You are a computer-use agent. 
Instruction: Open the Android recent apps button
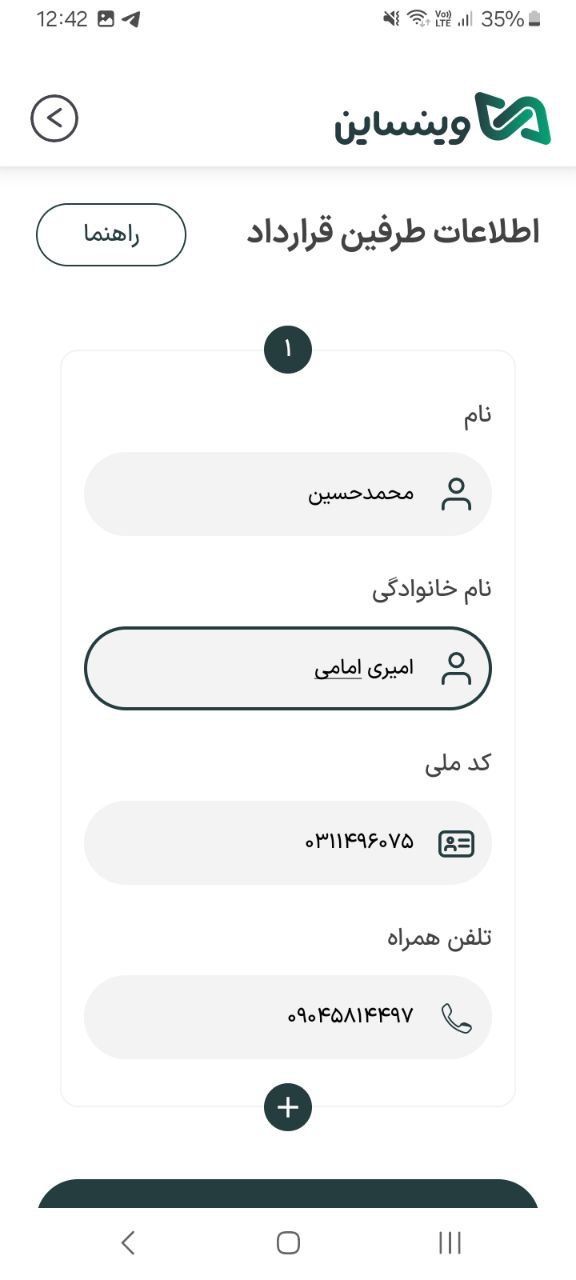(x=450, y=1243)
